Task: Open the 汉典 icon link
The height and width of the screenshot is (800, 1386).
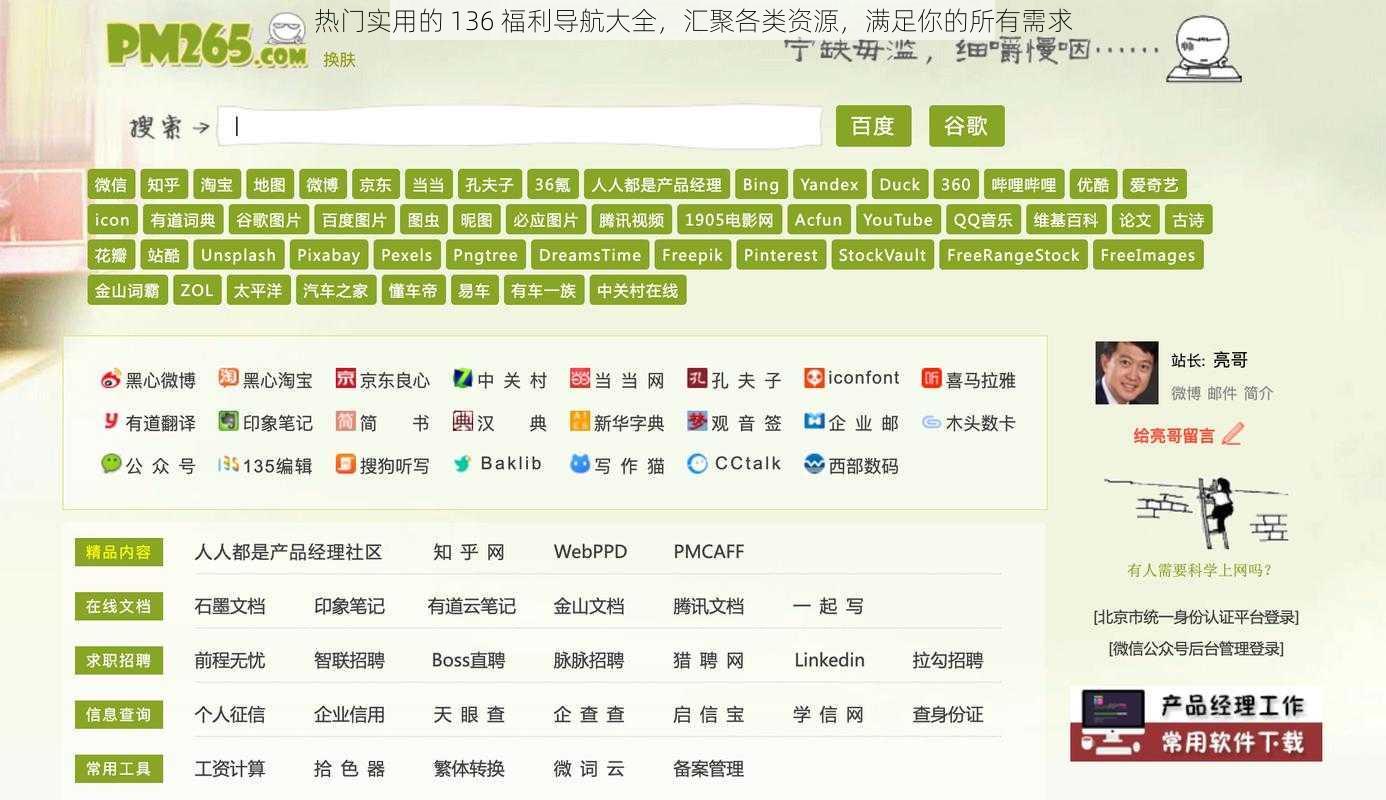Action: point(500,423)
